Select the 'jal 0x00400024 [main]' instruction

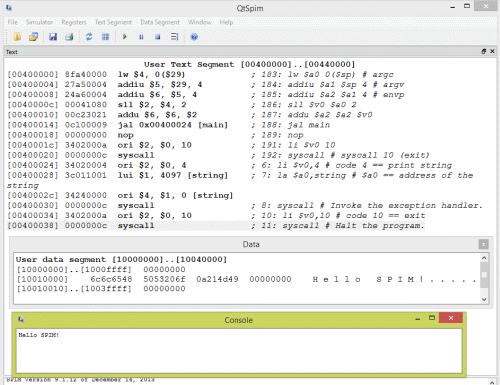(173, 125)
